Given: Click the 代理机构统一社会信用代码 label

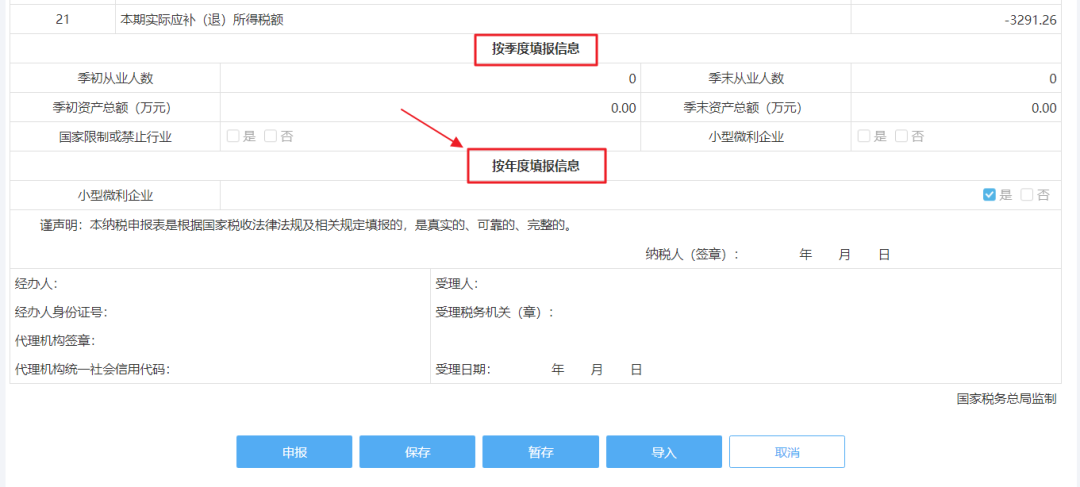Looking at the screenshot, I should point(92,369).
